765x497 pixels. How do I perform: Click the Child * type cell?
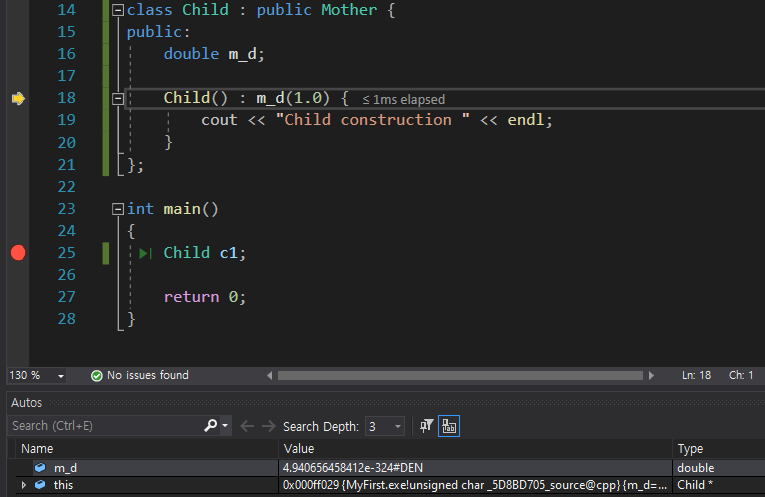695,485
